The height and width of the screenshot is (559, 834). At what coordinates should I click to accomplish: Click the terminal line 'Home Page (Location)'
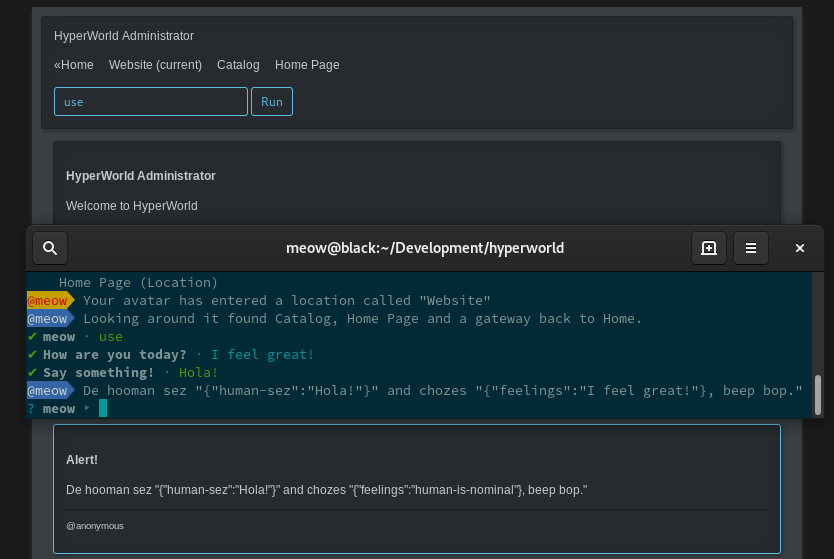(x=138, y=282)
